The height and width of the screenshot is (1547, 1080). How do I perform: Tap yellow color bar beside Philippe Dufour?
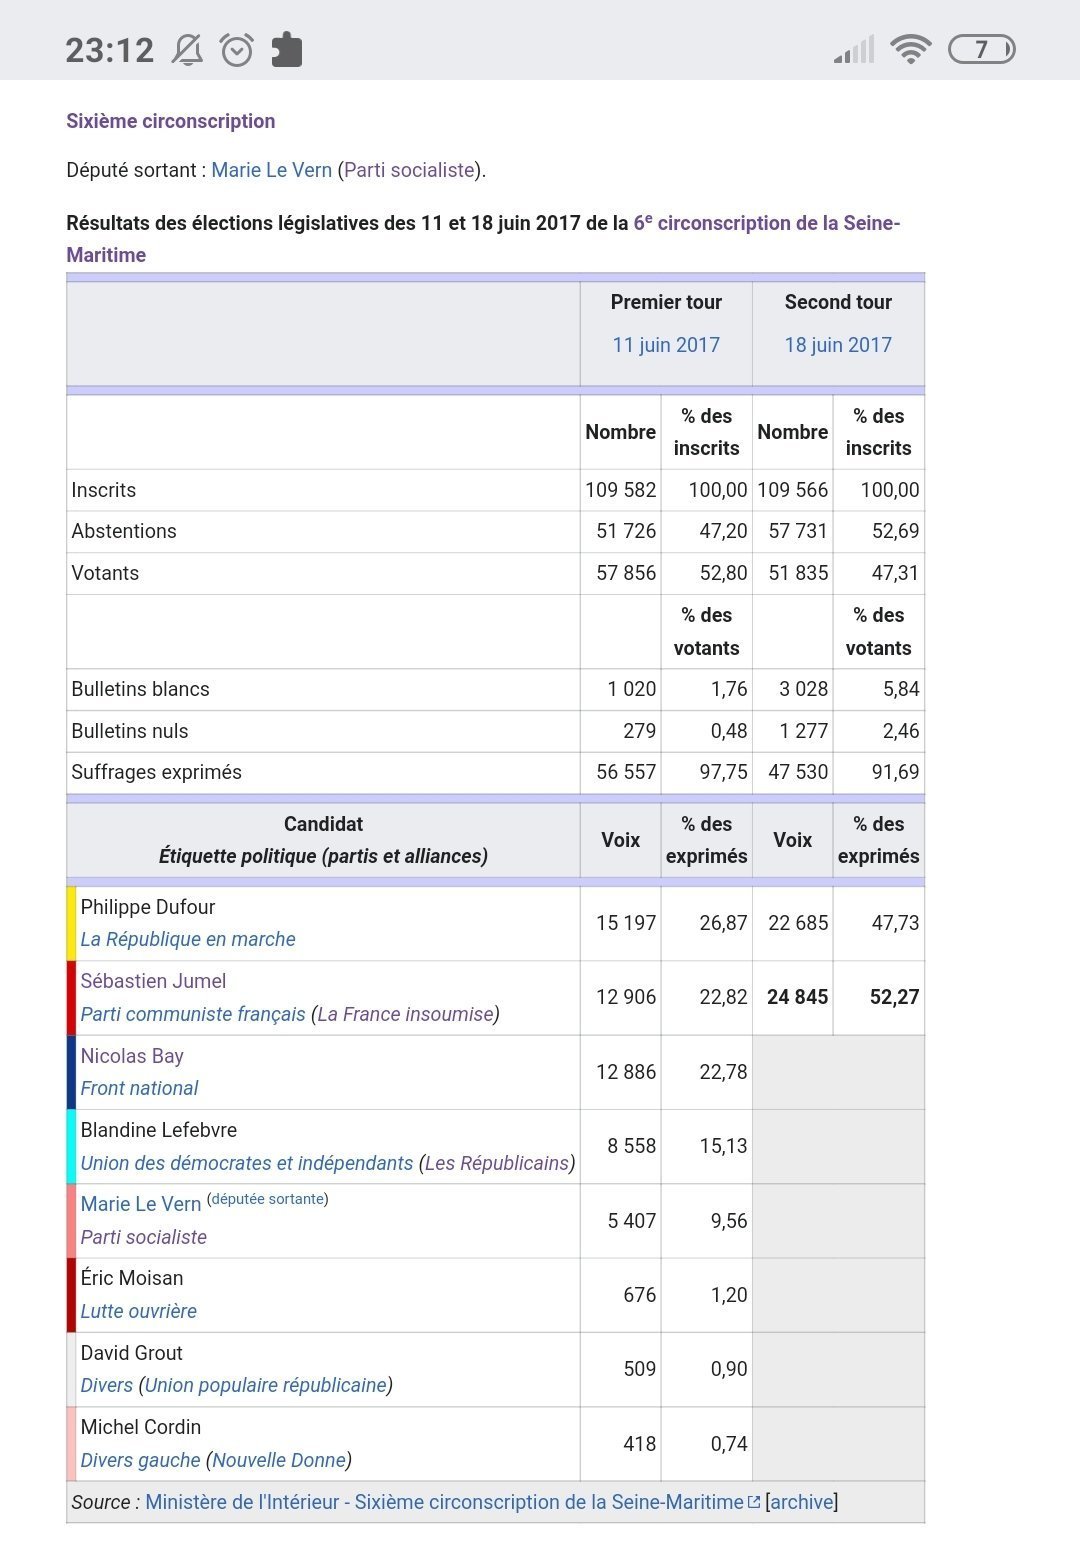[x=71, y=923]
